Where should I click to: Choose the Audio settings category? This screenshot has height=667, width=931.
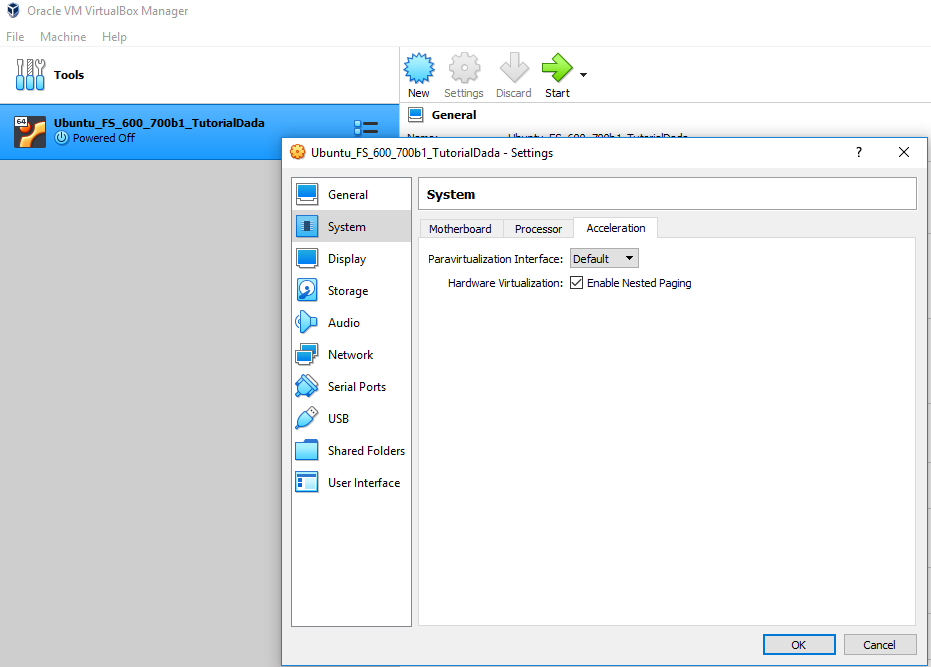(x=343, y=323)
